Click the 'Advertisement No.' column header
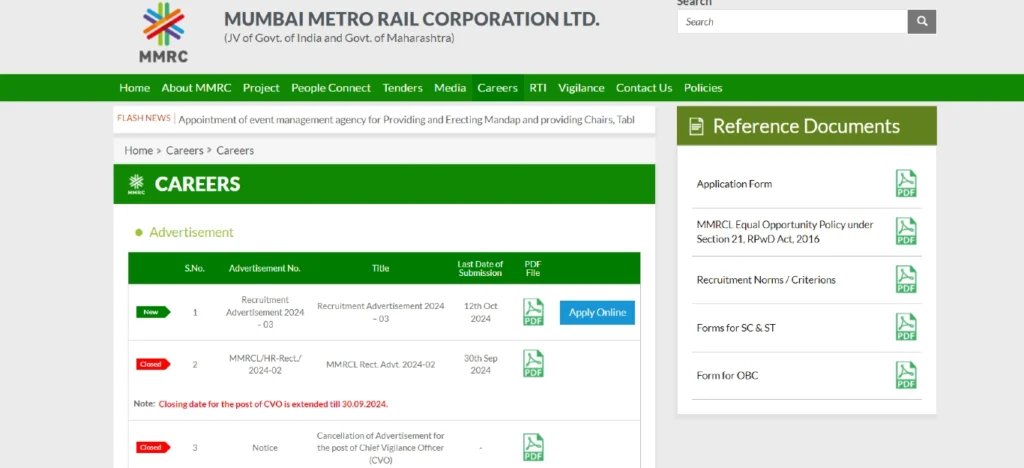This screenshot has width=1024, height=468. coord(264,268)
